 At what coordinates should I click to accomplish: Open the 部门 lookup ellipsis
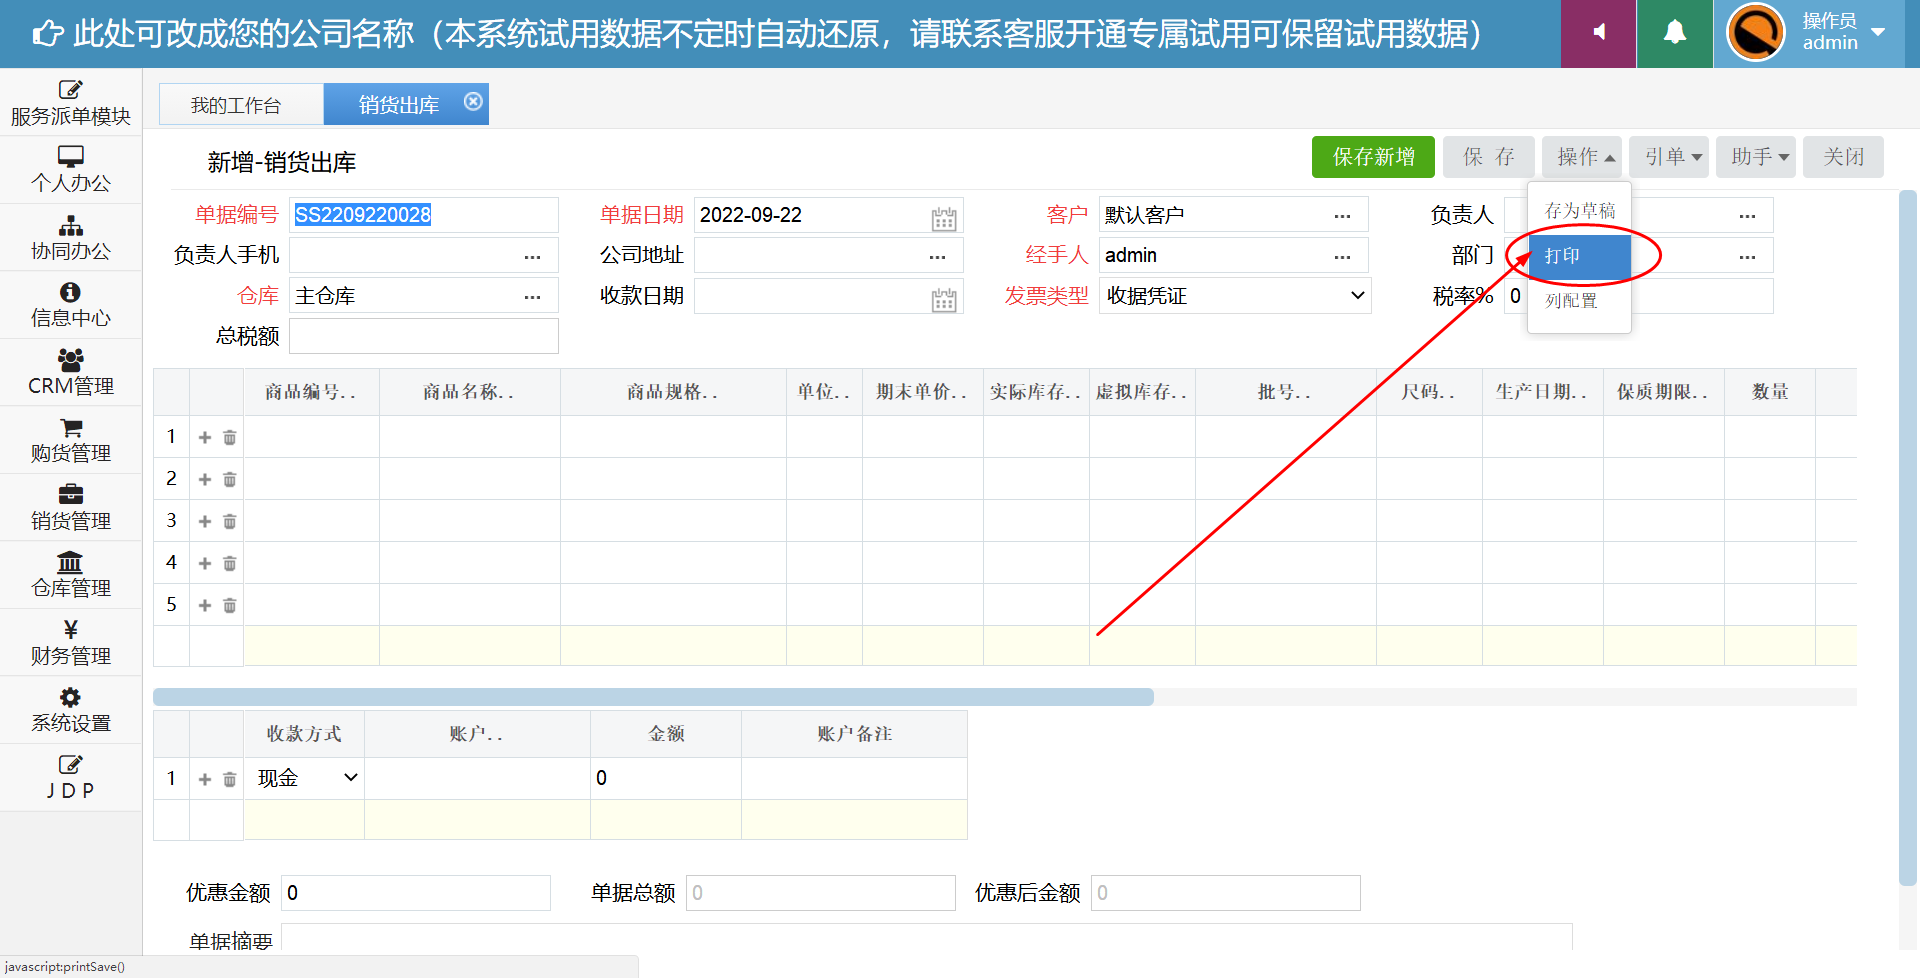[1747, 257]
